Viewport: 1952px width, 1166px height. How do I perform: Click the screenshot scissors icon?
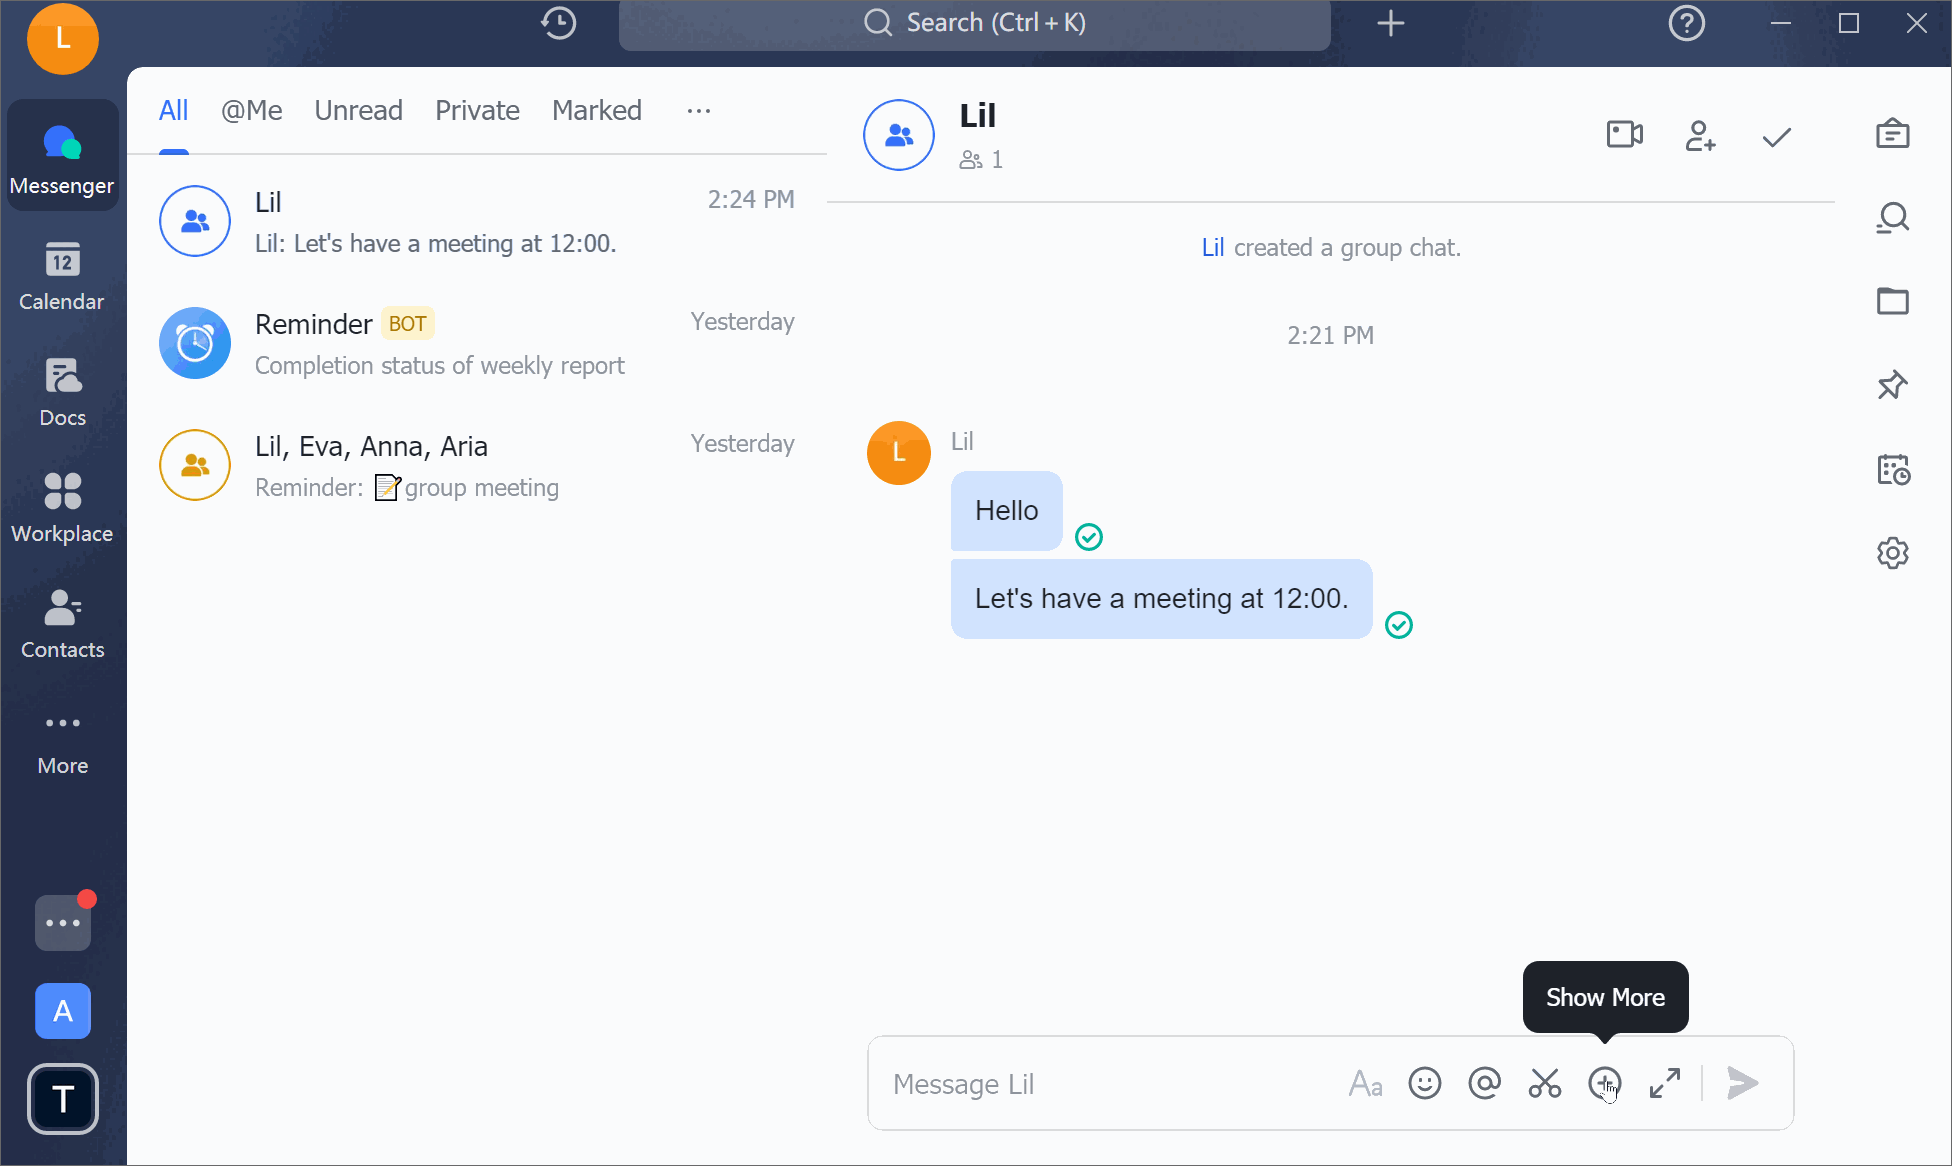coord(1544,1083)
